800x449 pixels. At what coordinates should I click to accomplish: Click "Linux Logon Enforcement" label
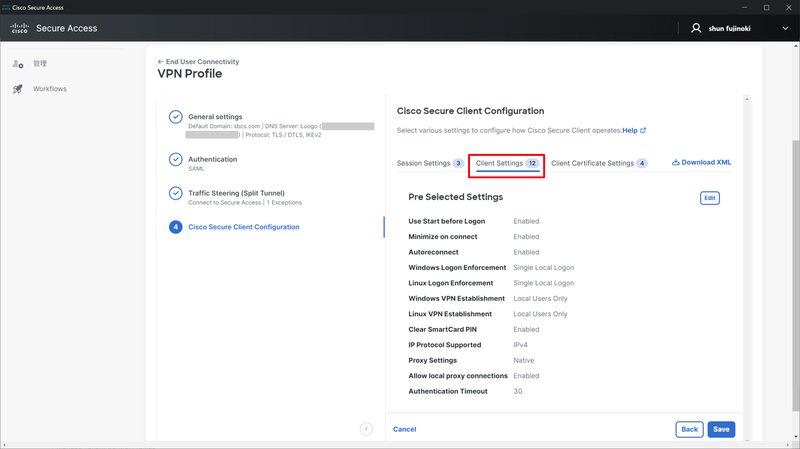click(451, 283)
